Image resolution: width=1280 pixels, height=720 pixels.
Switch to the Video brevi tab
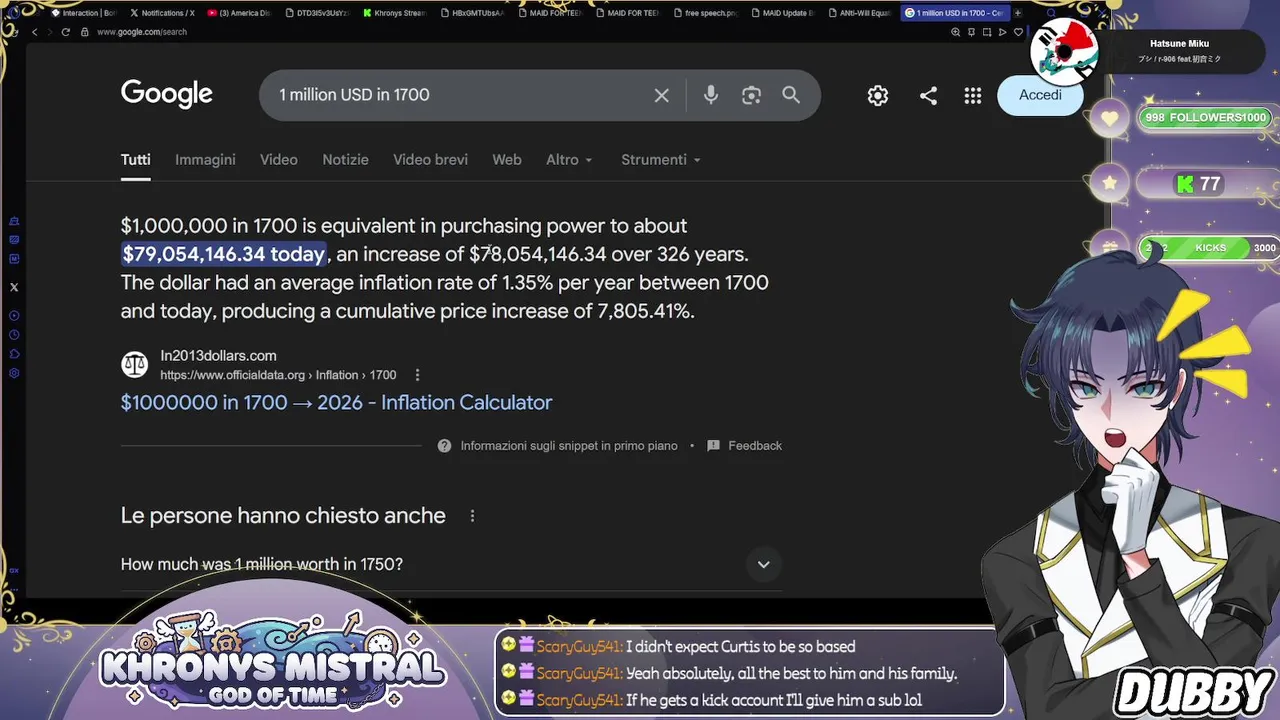430,160
